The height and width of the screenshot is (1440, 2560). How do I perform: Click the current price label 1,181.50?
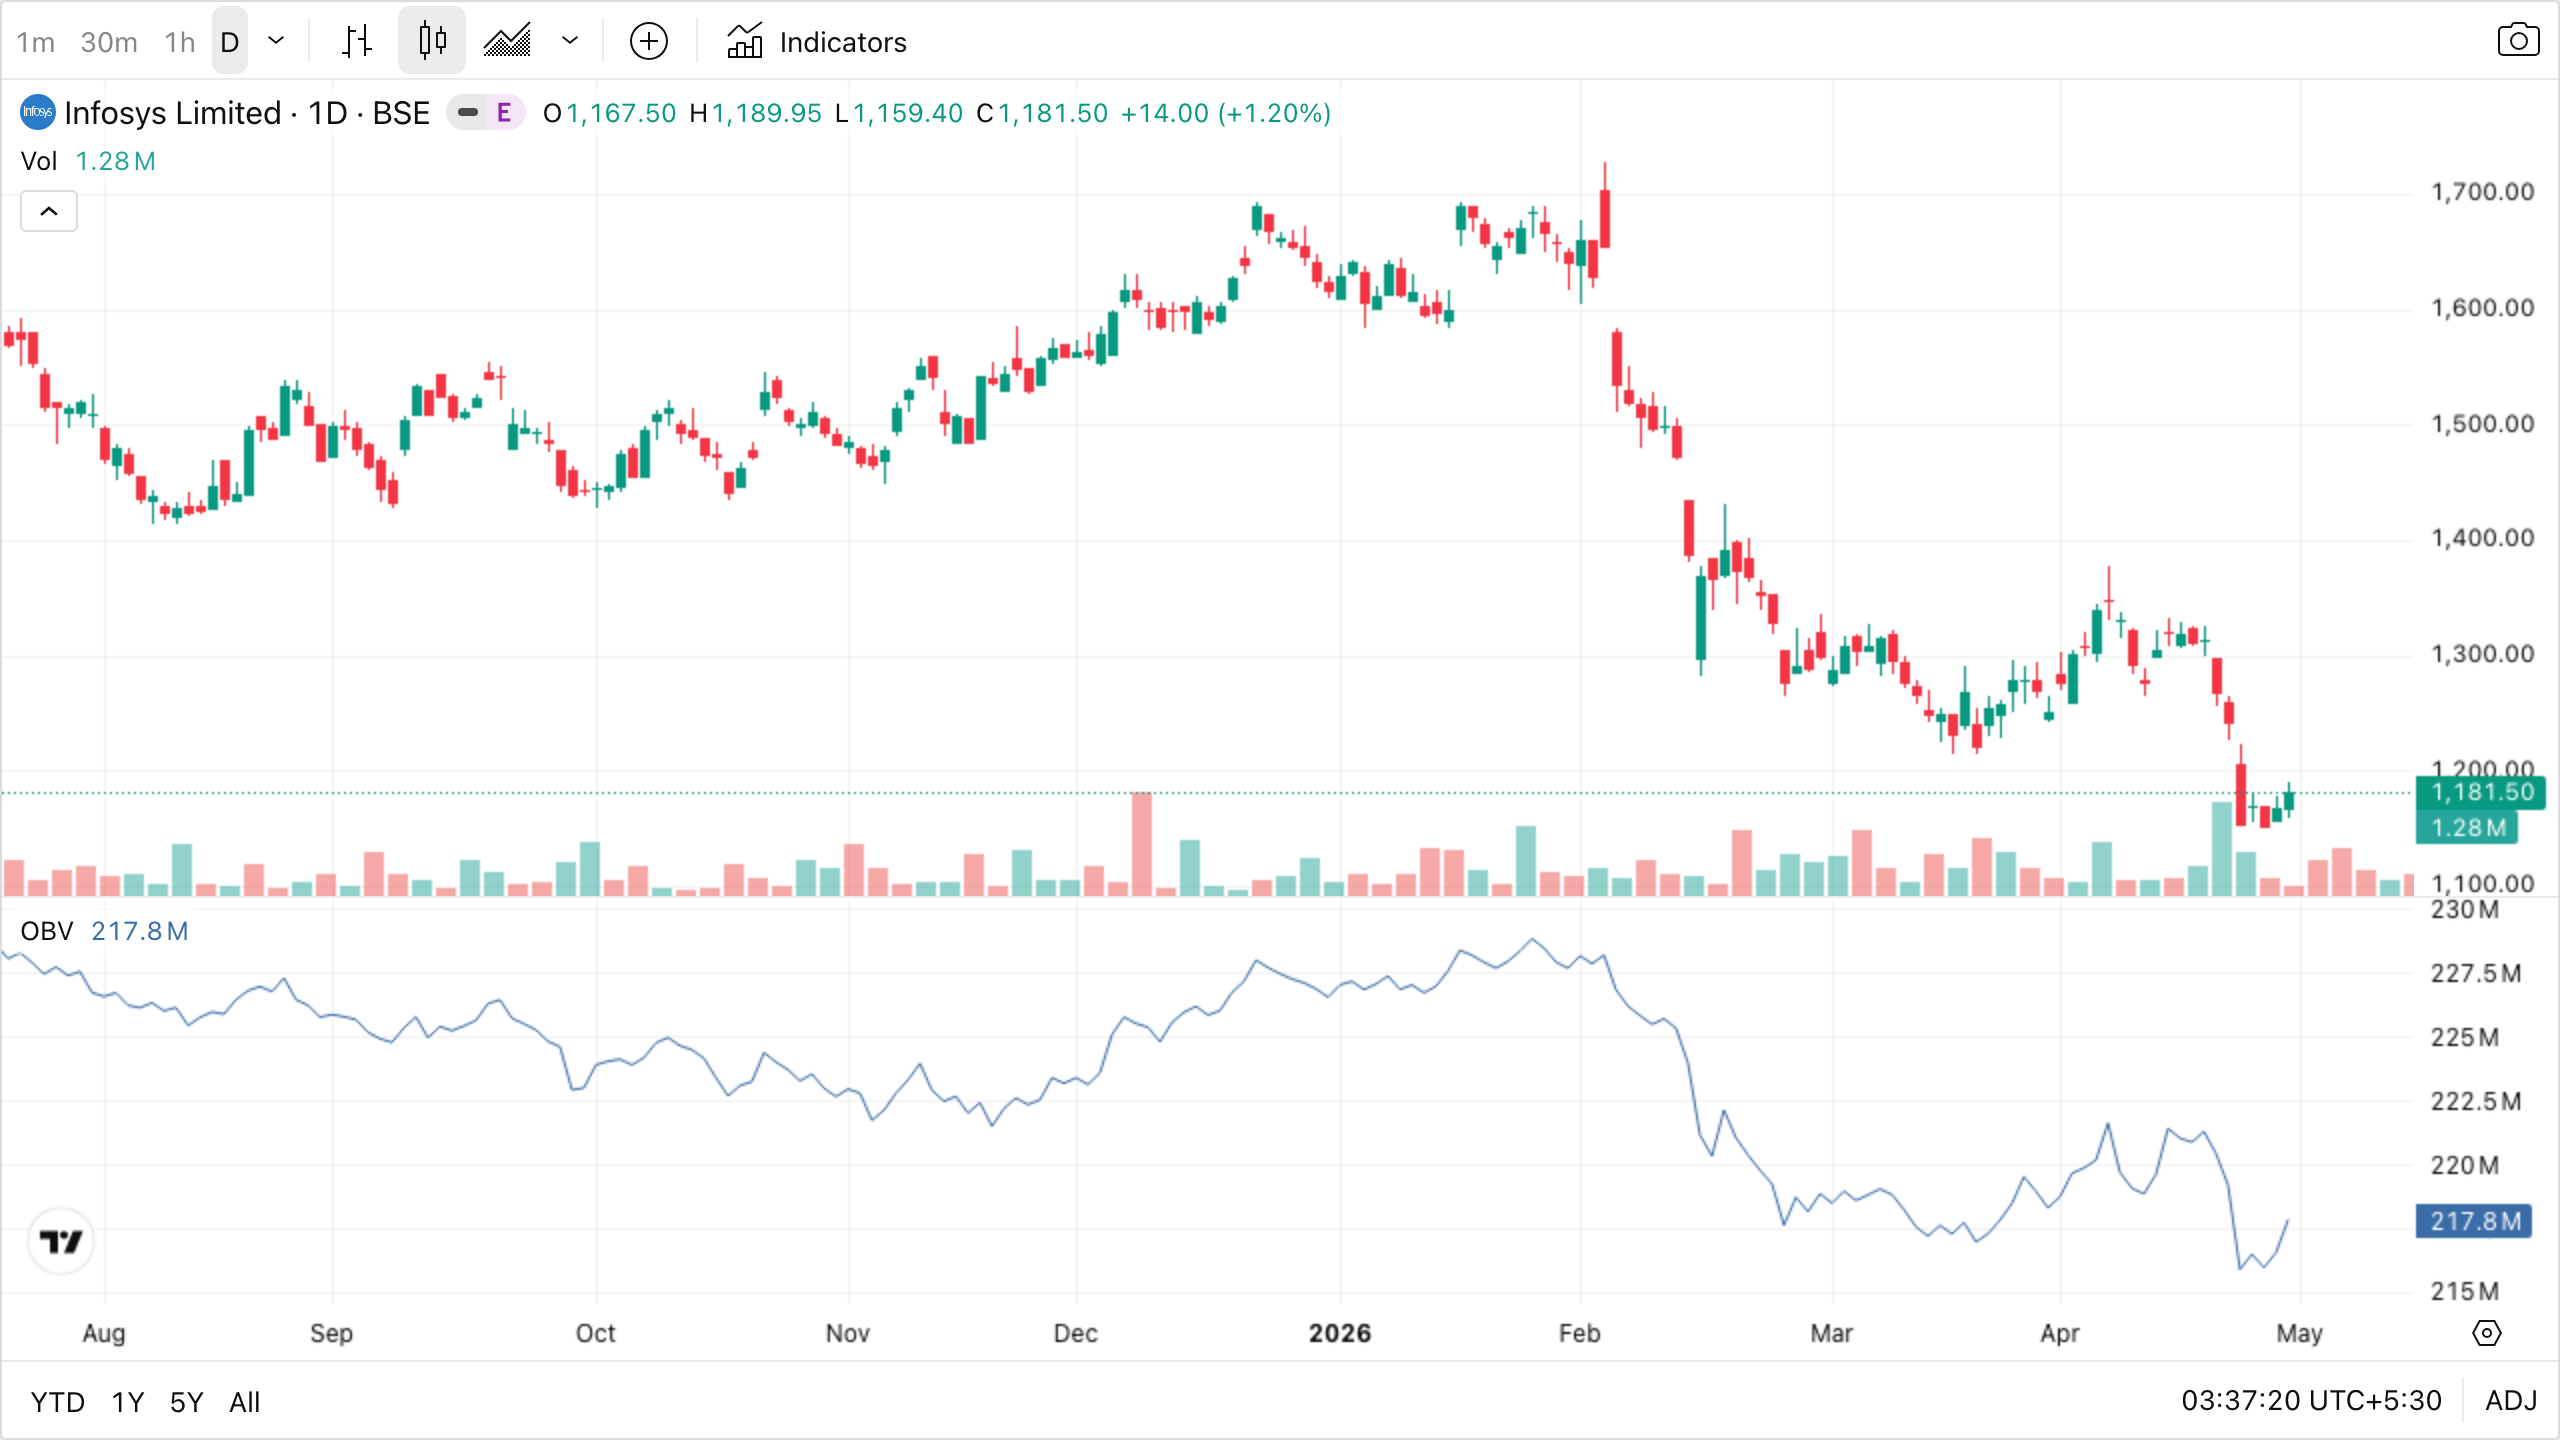click(x=2481, y=792)
